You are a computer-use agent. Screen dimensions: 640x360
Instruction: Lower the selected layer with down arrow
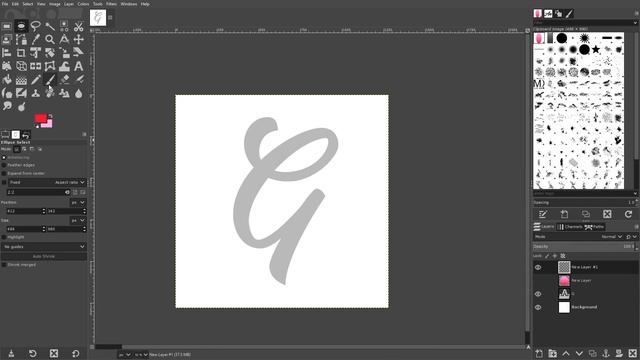pyautogui.click(x=579, y=353)
